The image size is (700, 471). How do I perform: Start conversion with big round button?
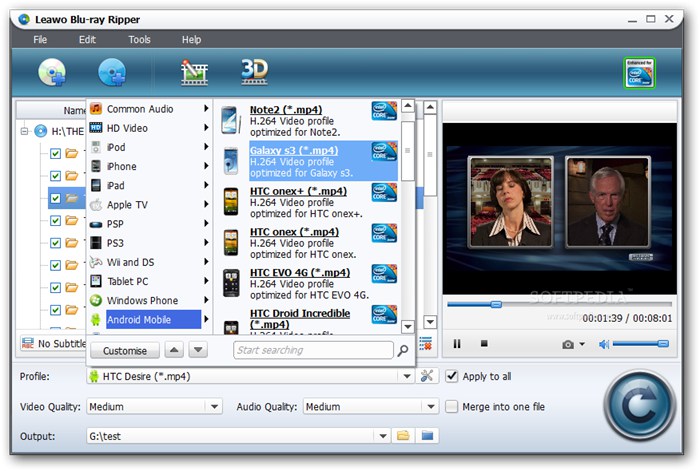(639, 405)
